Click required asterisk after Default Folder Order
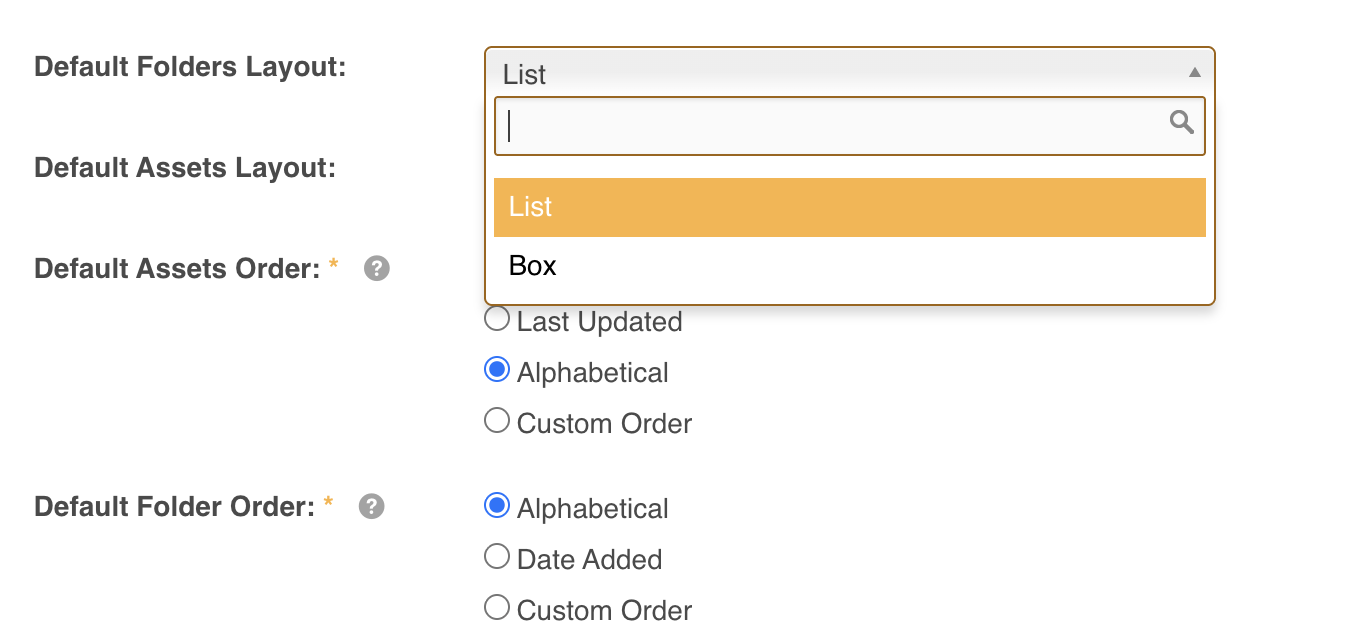The width and height of the screenshot is (1350, 642). point(328,504)
